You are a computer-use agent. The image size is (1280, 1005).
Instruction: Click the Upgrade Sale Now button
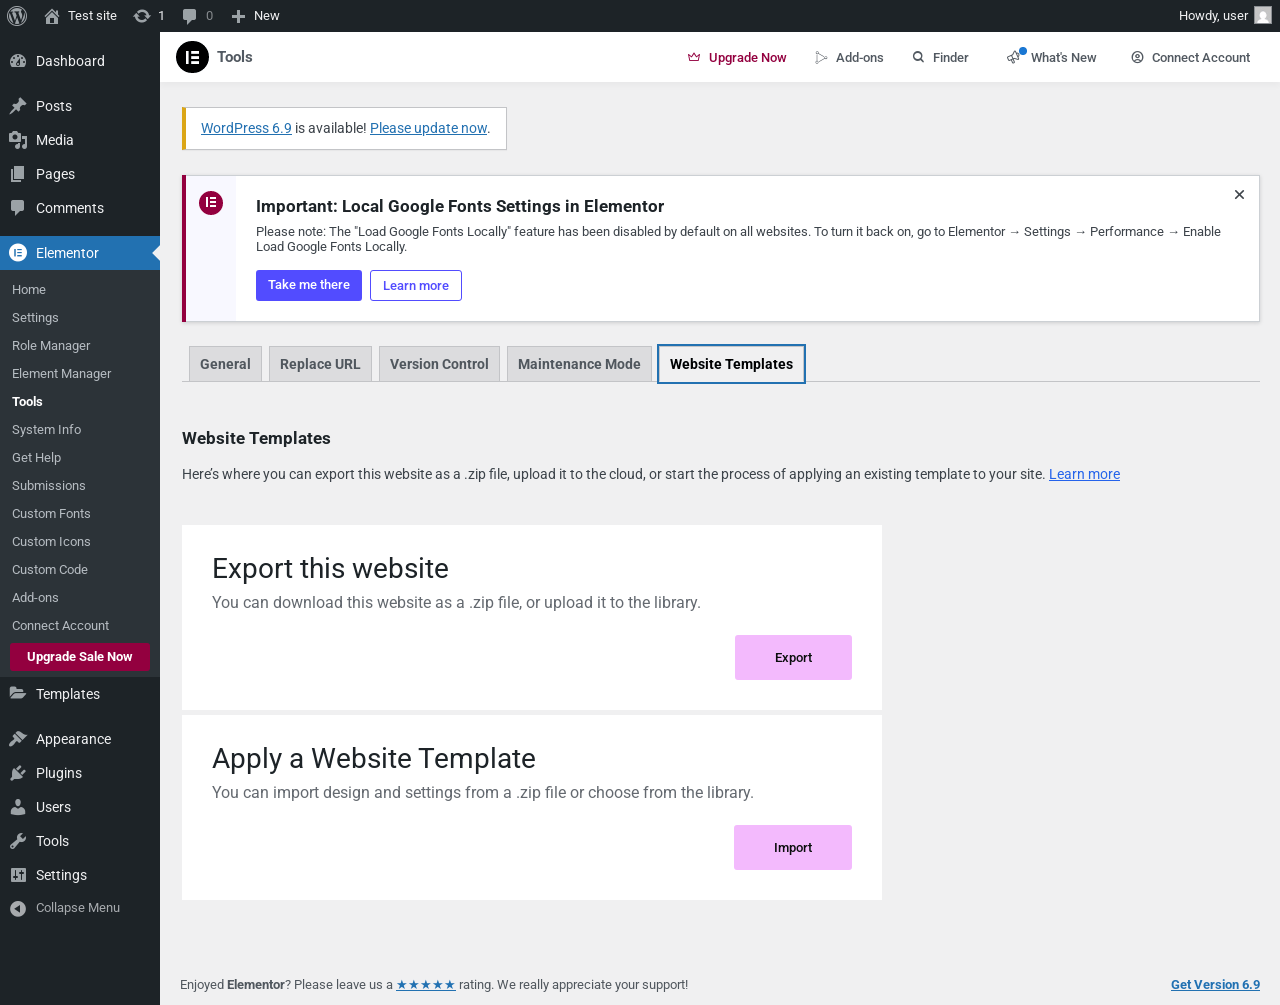coord(79,657)
